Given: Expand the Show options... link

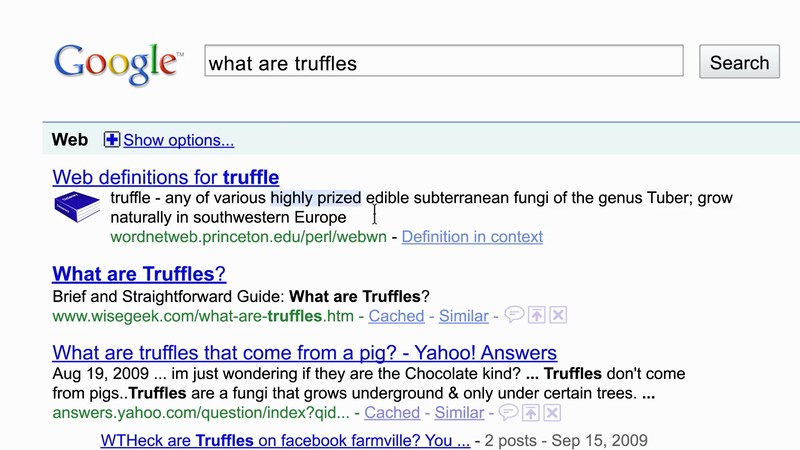Looking at the screenshot, I should click(178, 141).
